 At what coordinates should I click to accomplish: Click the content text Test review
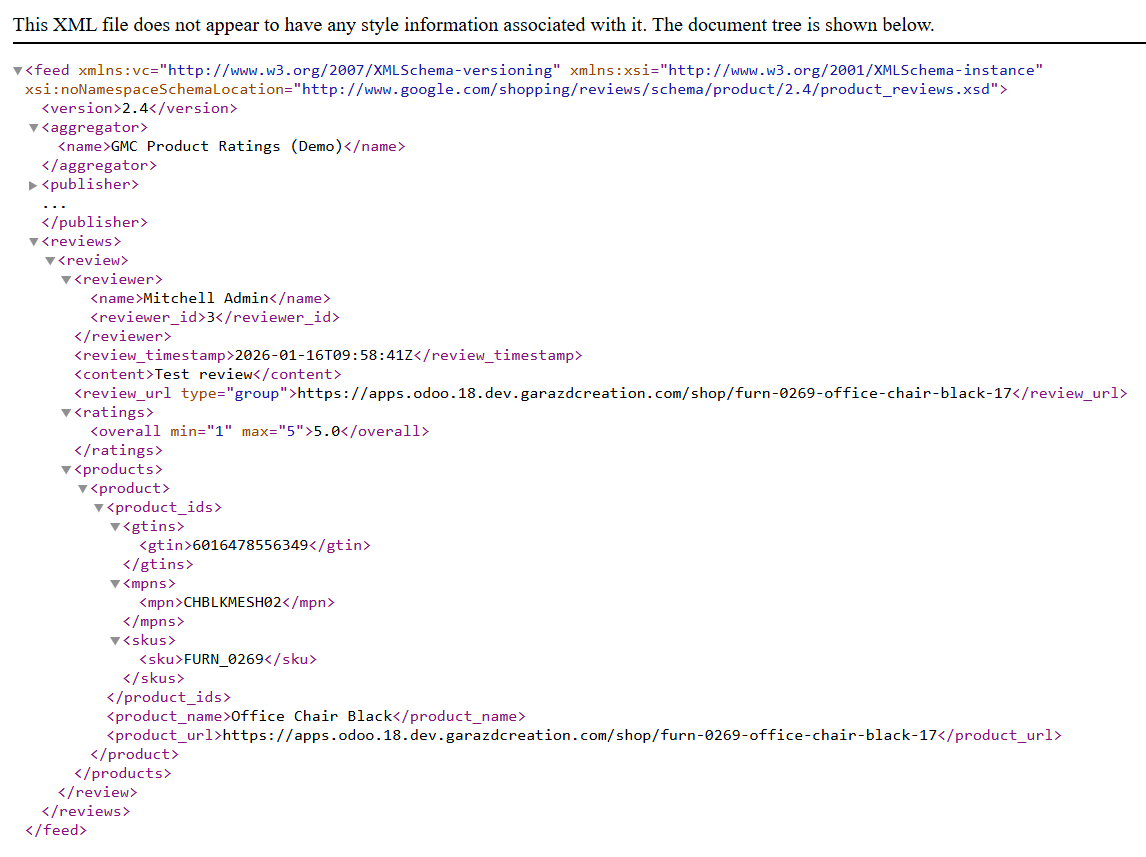(x=204, y=374)
